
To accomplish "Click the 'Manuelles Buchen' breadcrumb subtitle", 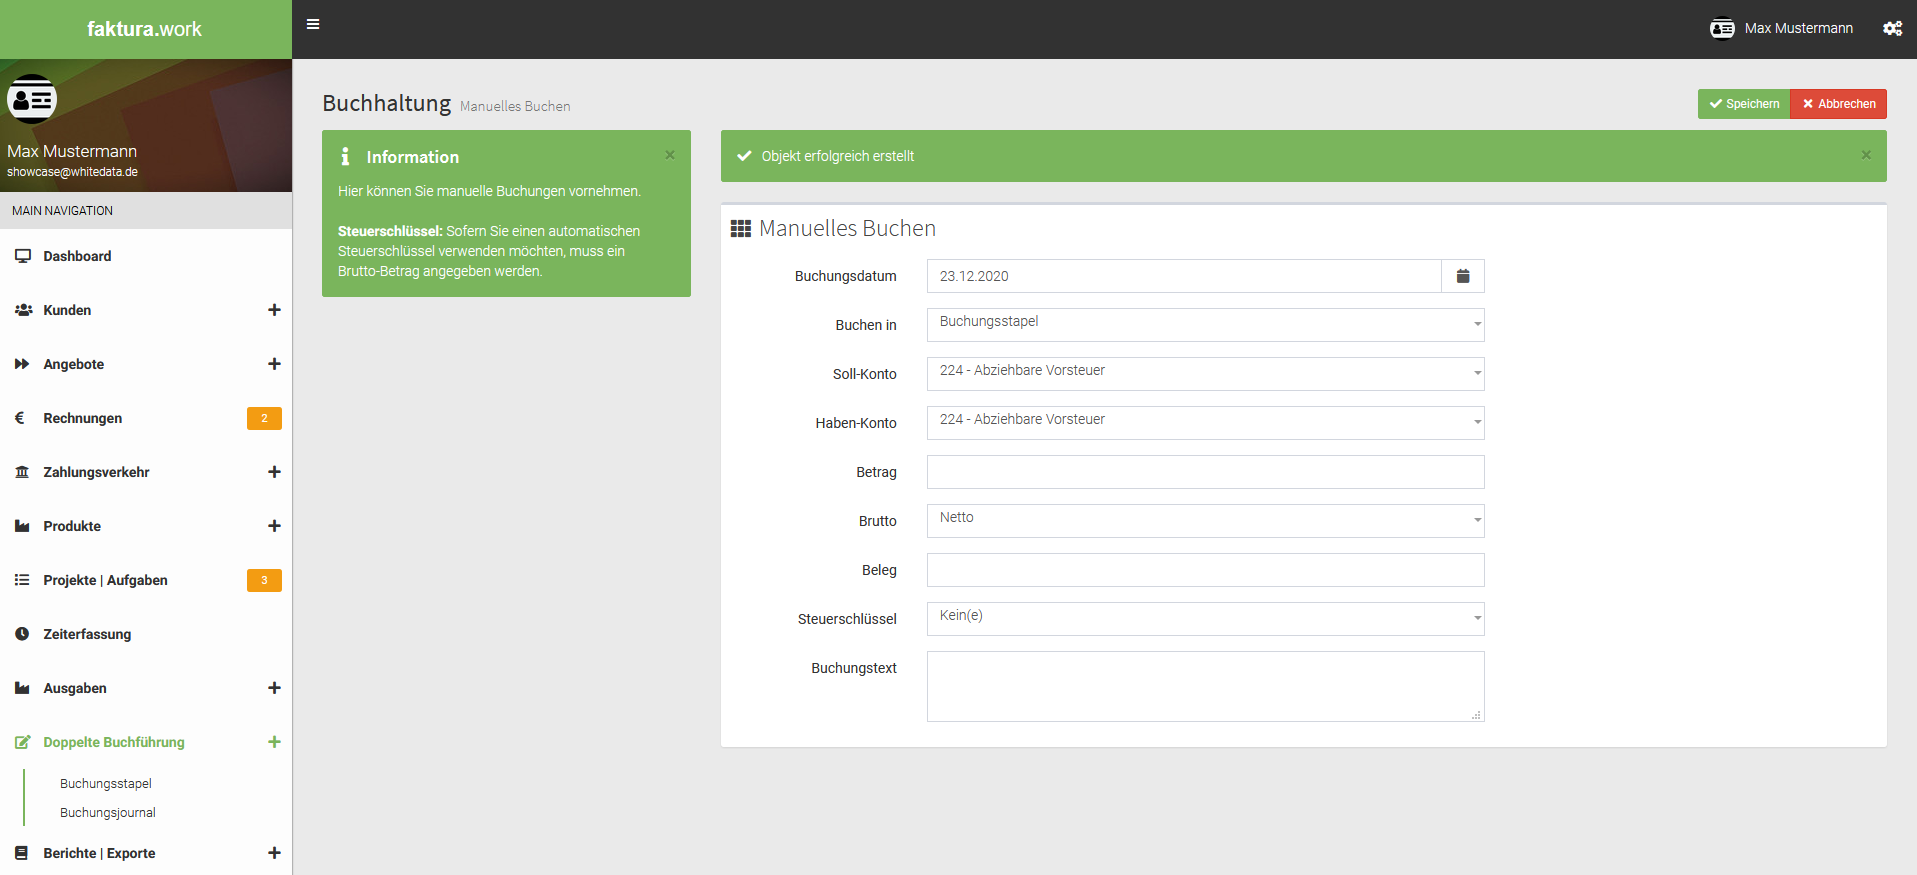I will click(x=515, y=106).
